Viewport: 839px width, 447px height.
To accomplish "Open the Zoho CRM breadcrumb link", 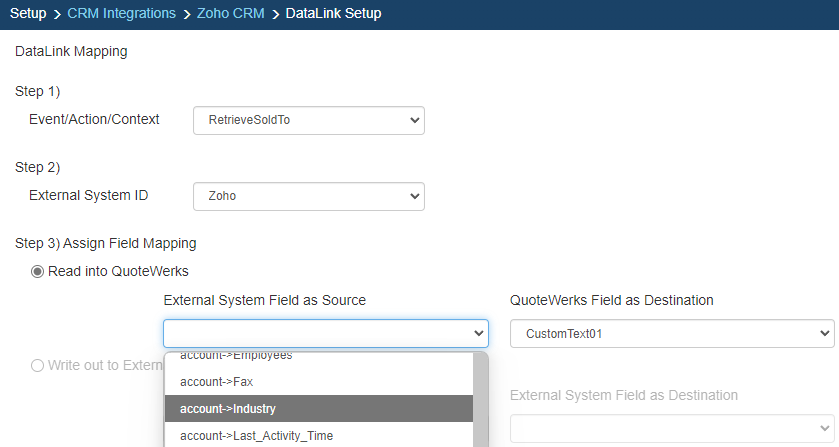I will [x=232, y=14].
